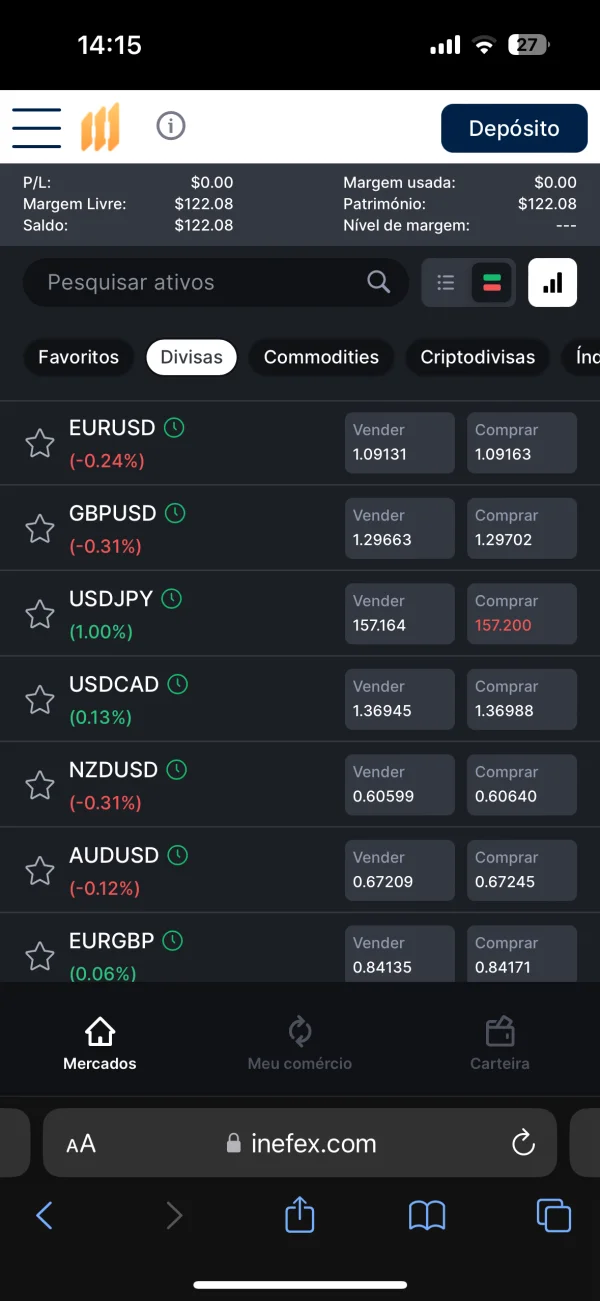Open Safari bookmarks book icon
This screenshot has height=1301, width=600.
(x=427, y=1215)
